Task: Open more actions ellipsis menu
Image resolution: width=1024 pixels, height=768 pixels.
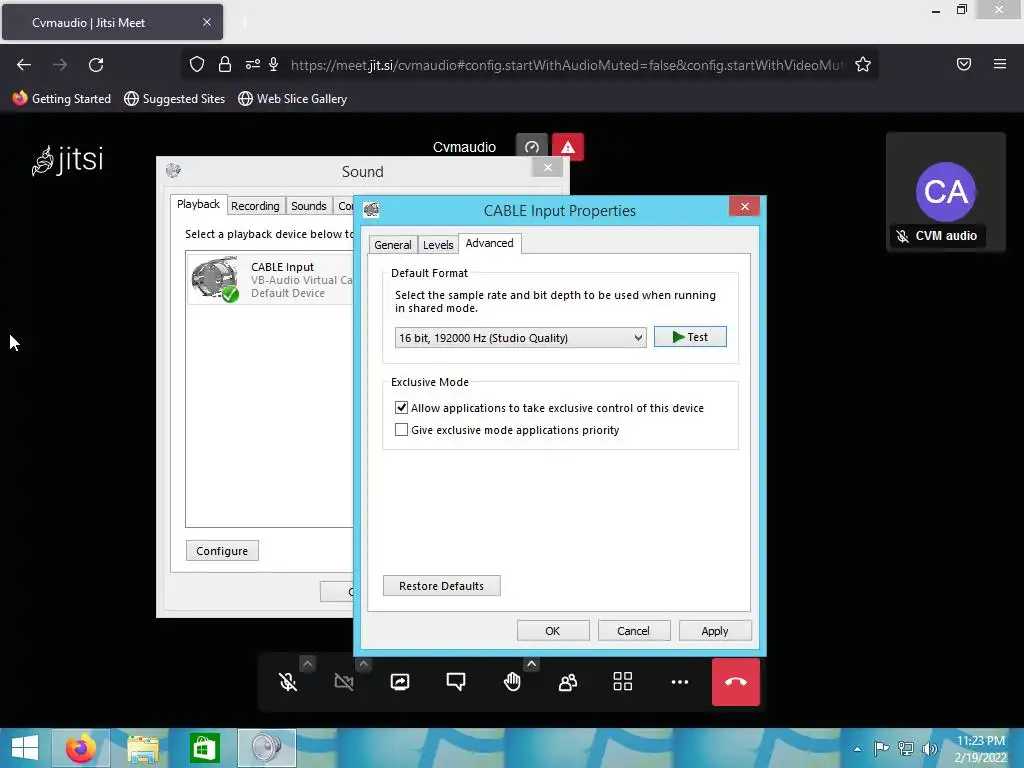Action: tap(680, 682)
